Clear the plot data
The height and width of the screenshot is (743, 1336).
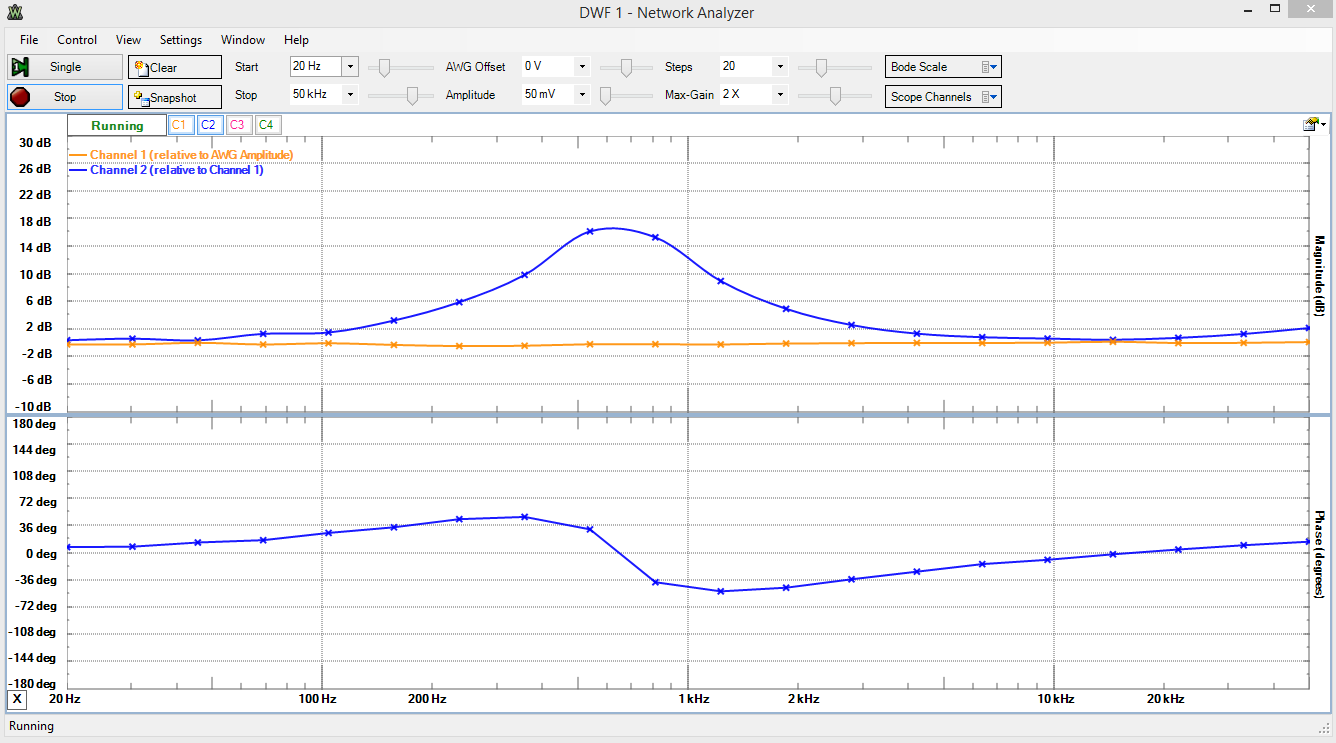(175, 67)
